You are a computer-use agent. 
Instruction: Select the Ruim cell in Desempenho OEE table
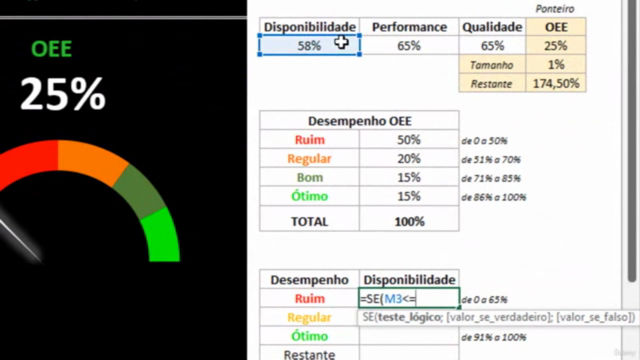point(309,140)
